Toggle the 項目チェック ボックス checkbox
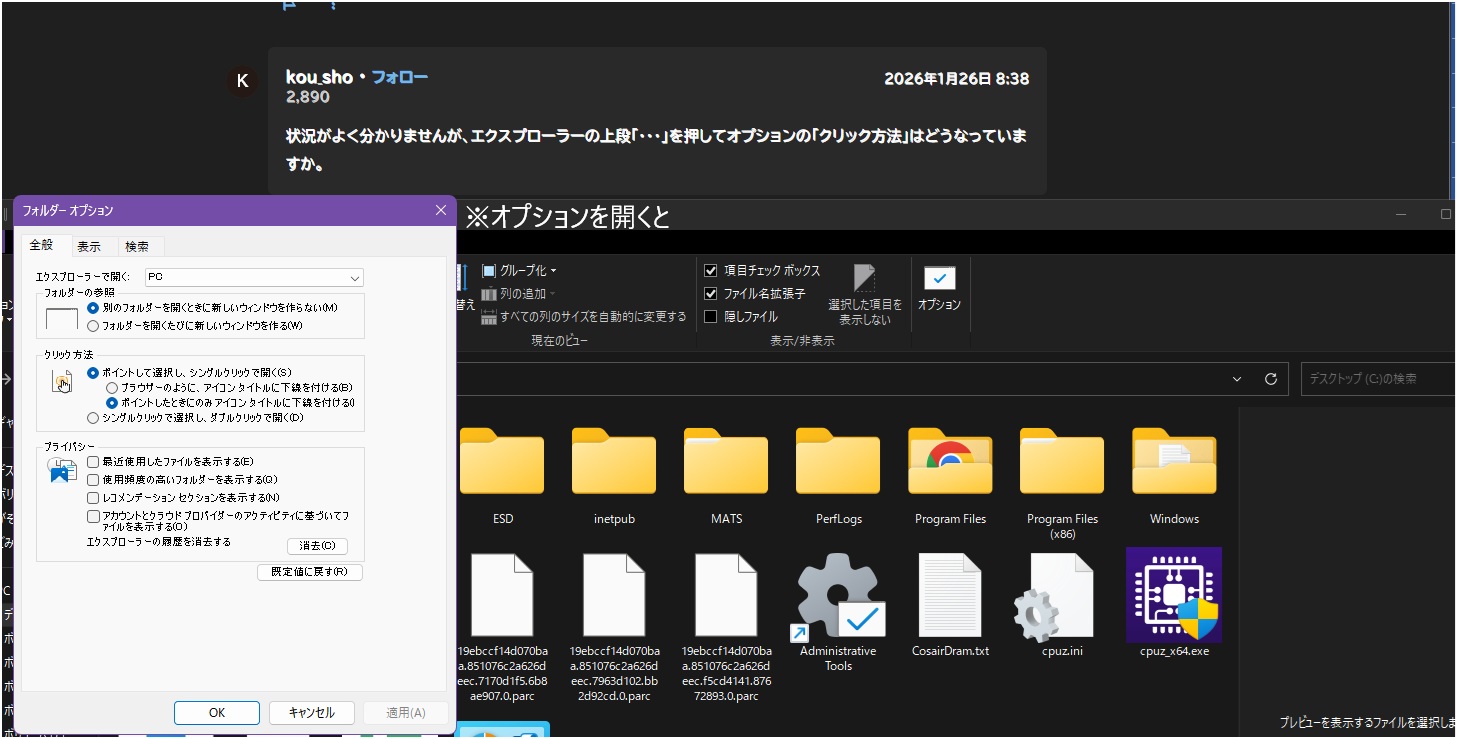Viewport: 1457px width, 739px height. pyautogui.click(x=711, y=270)
